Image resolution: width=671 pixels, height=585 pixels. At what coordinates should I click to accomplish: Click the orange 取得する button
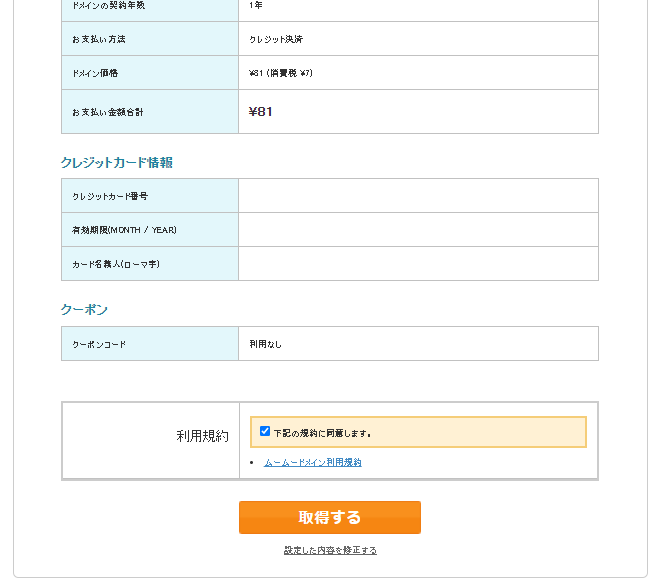[x=330, y=517]
